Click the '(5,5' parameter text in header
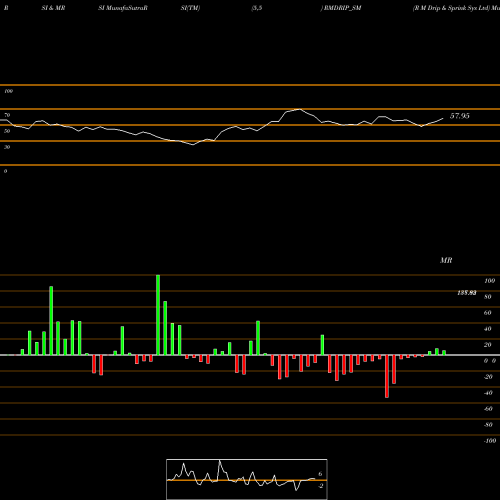 (257, 8)
